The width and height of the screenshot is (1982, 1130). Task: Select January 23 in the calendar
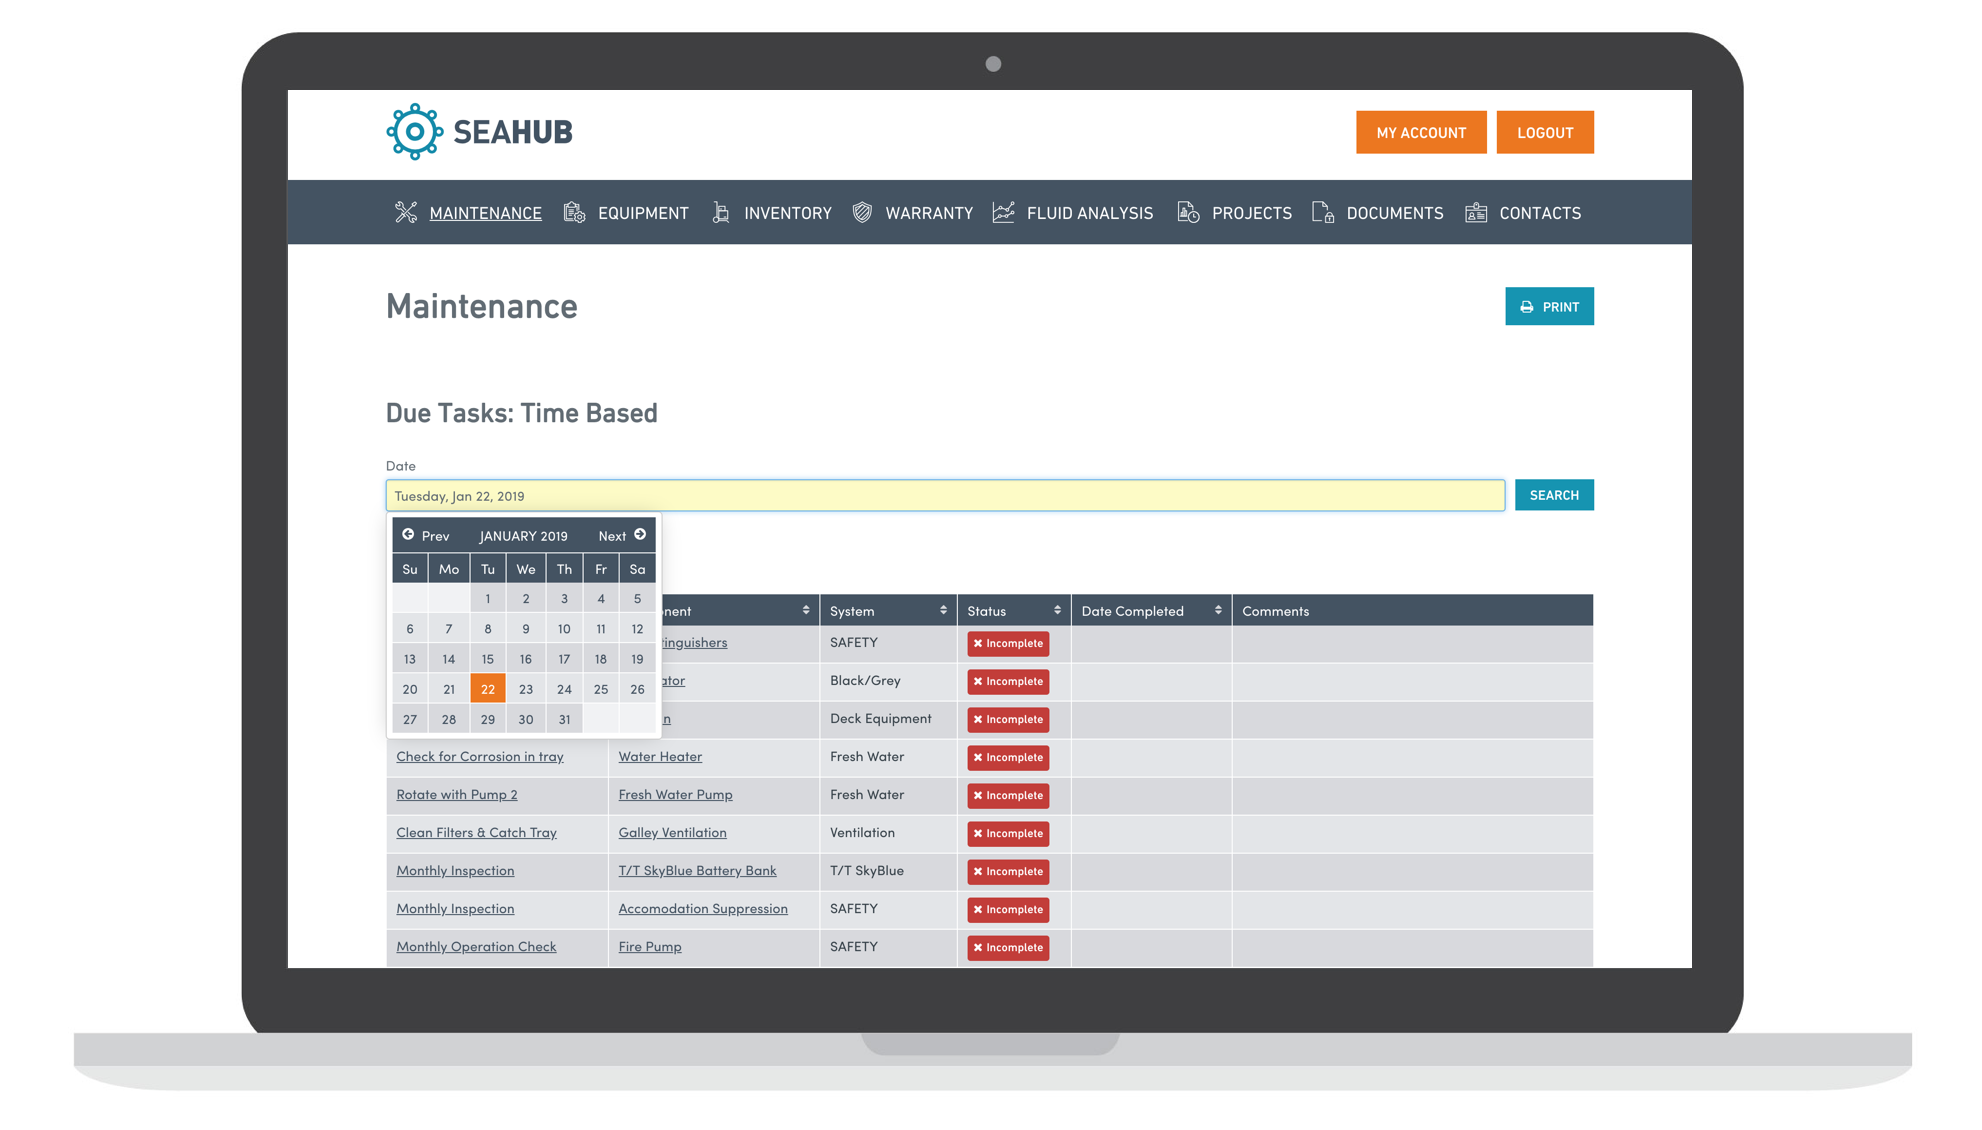[525, 689]
